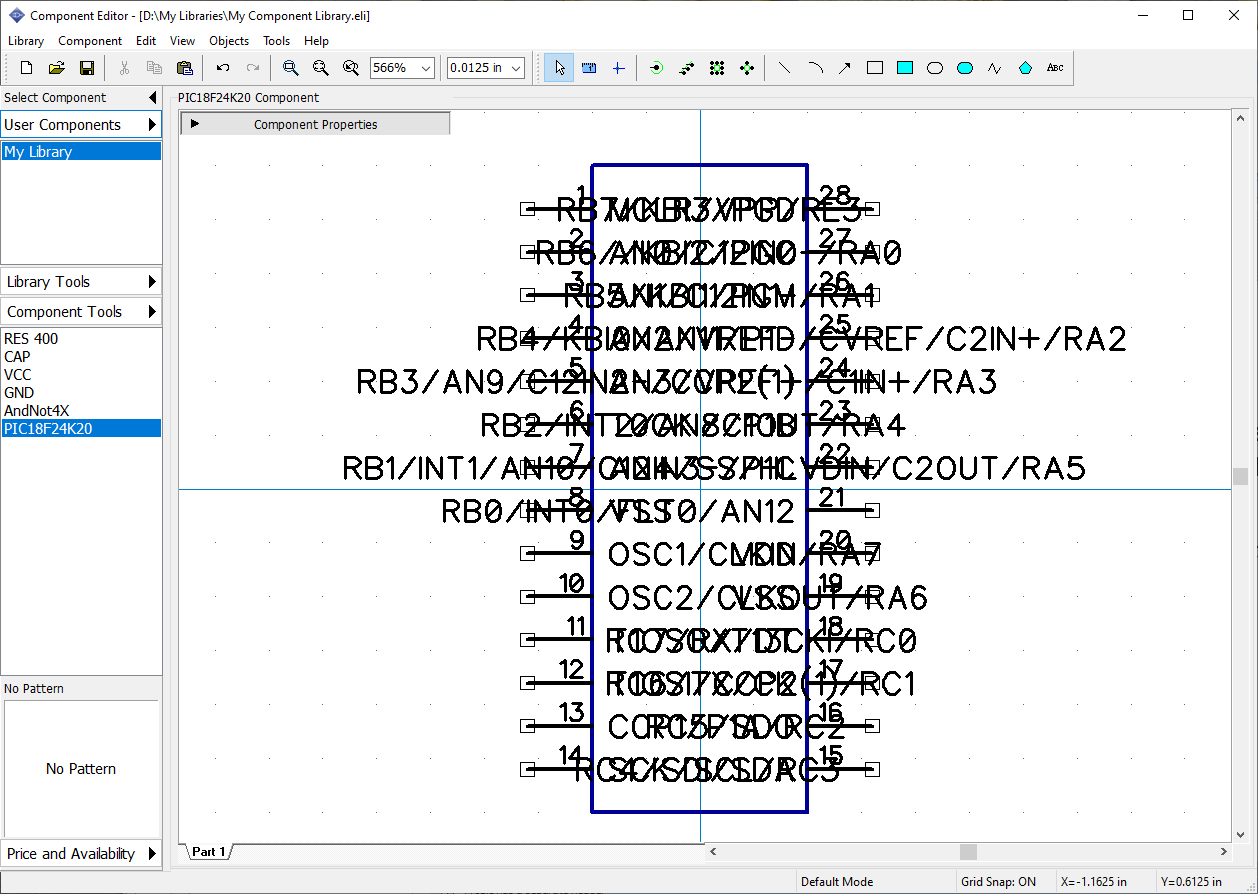Image resolution: width=1258 pixels, height=894 pixels.
Task: Redo the last undone action
Action: coord(253,68)
